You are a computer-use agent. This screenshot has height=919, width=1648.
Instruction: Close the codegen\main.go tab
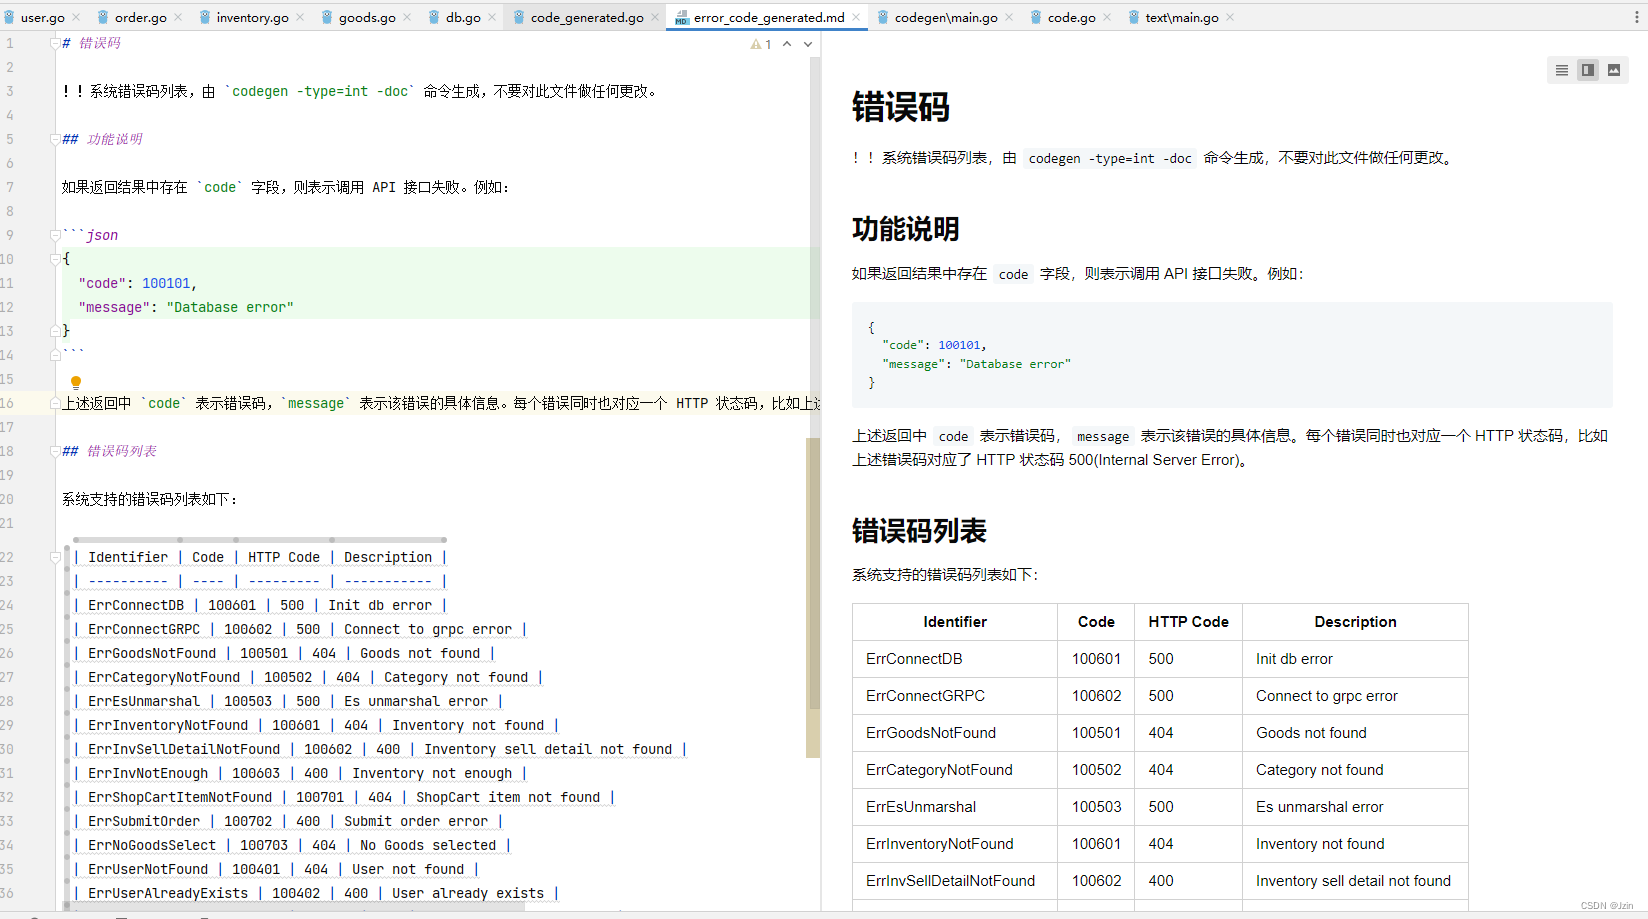point(1009,17)
